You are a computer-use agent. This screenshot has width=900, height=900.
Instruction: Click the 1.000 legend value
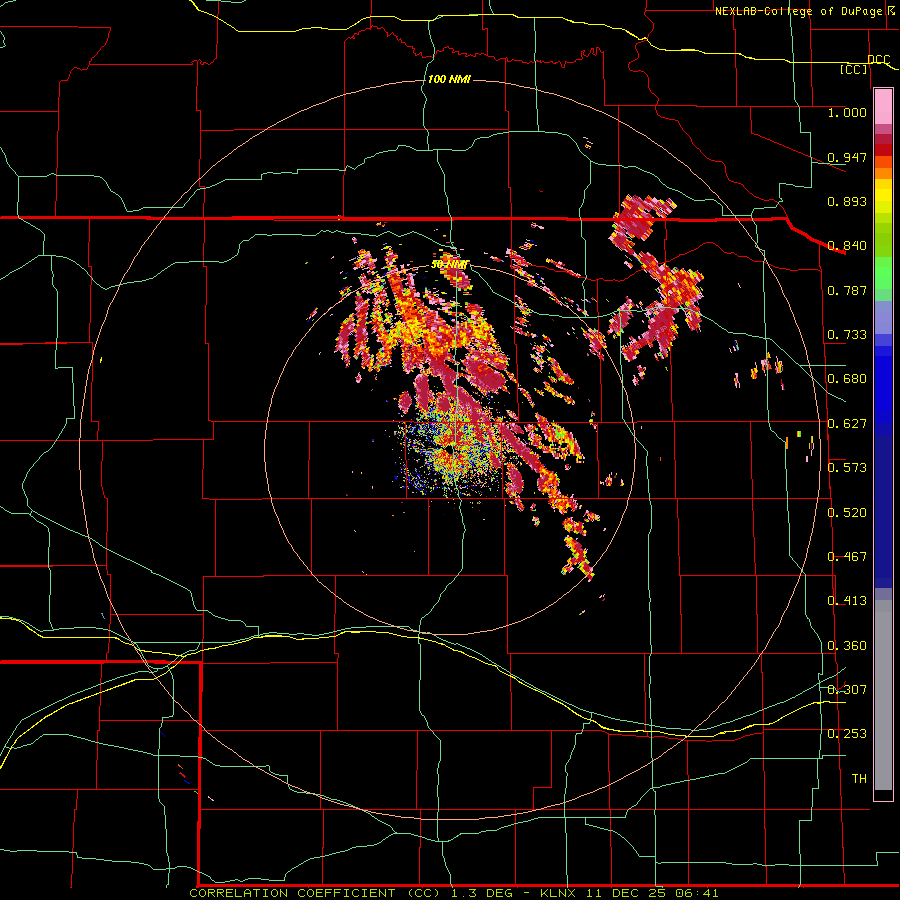(x=847, y=112)
